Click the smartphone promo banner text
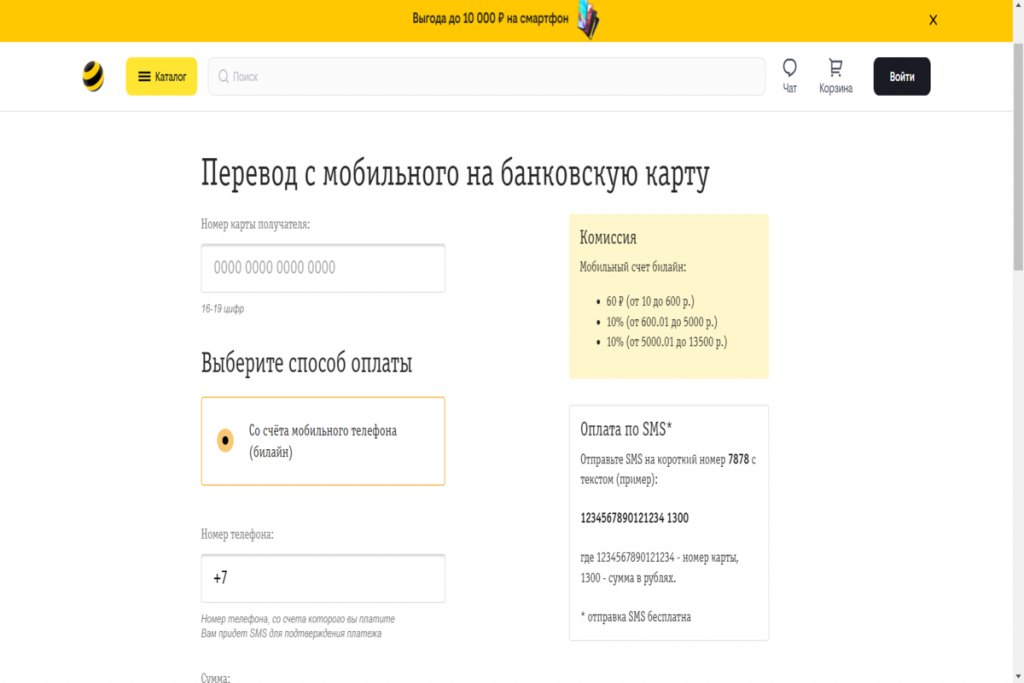This screenshot has width=1024, height=683. click(x=490, y=19)
